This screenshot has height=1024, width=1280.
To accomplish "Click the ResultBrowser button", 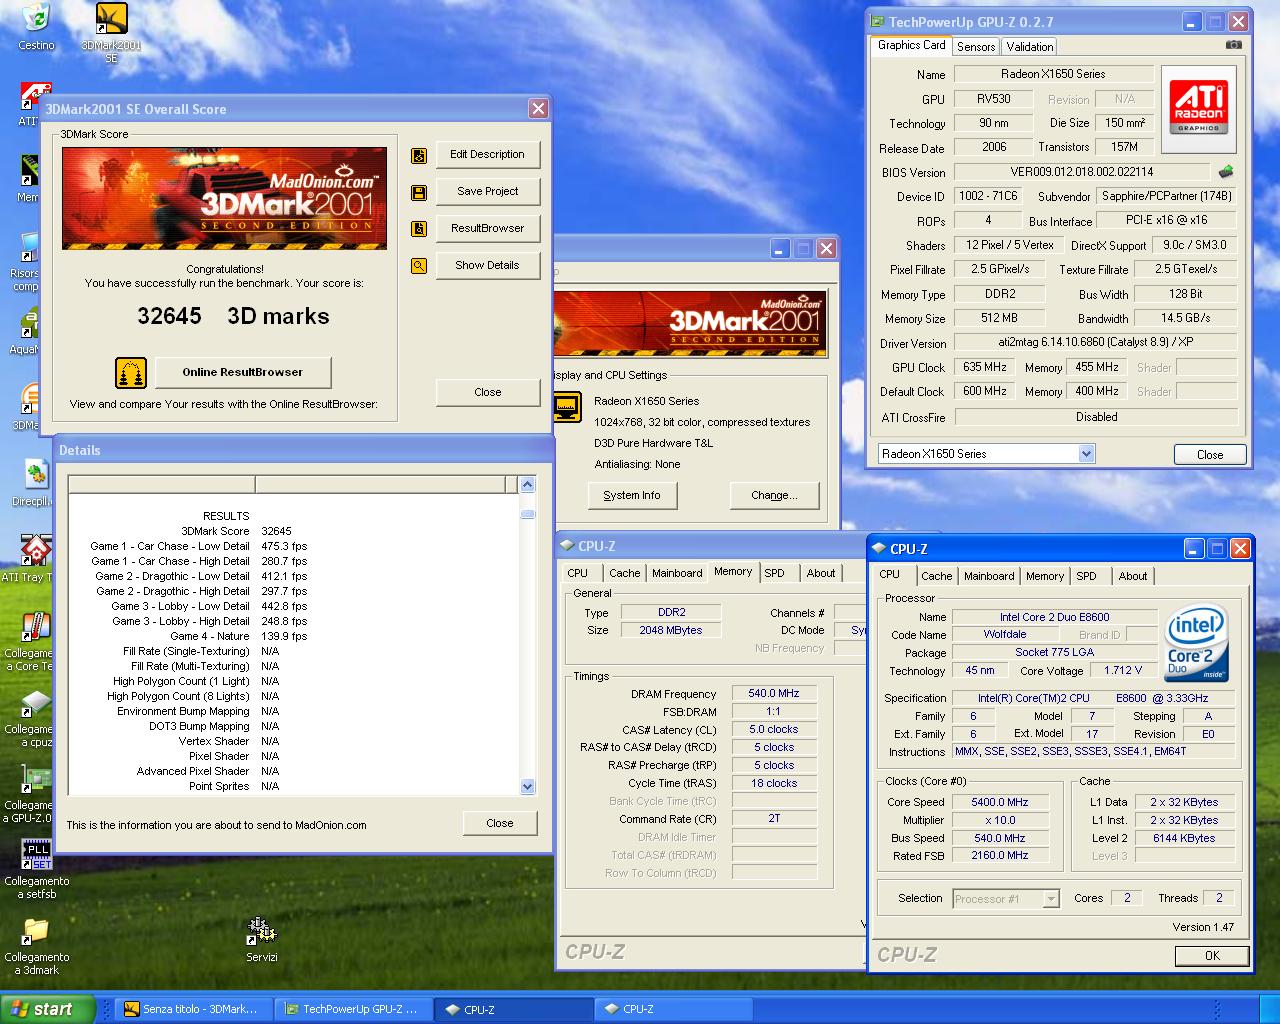I will click(x=487, y=229).
